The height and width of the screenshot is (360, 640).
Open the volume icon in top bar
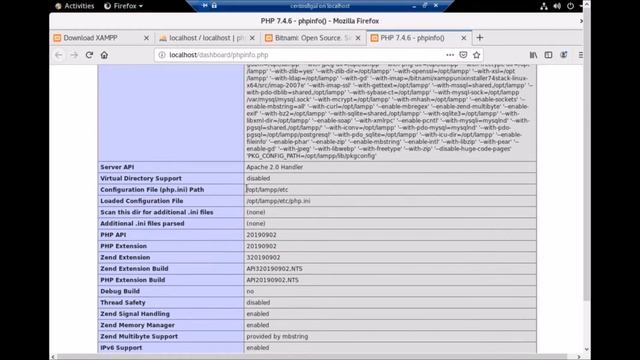[x=557, y=6]
